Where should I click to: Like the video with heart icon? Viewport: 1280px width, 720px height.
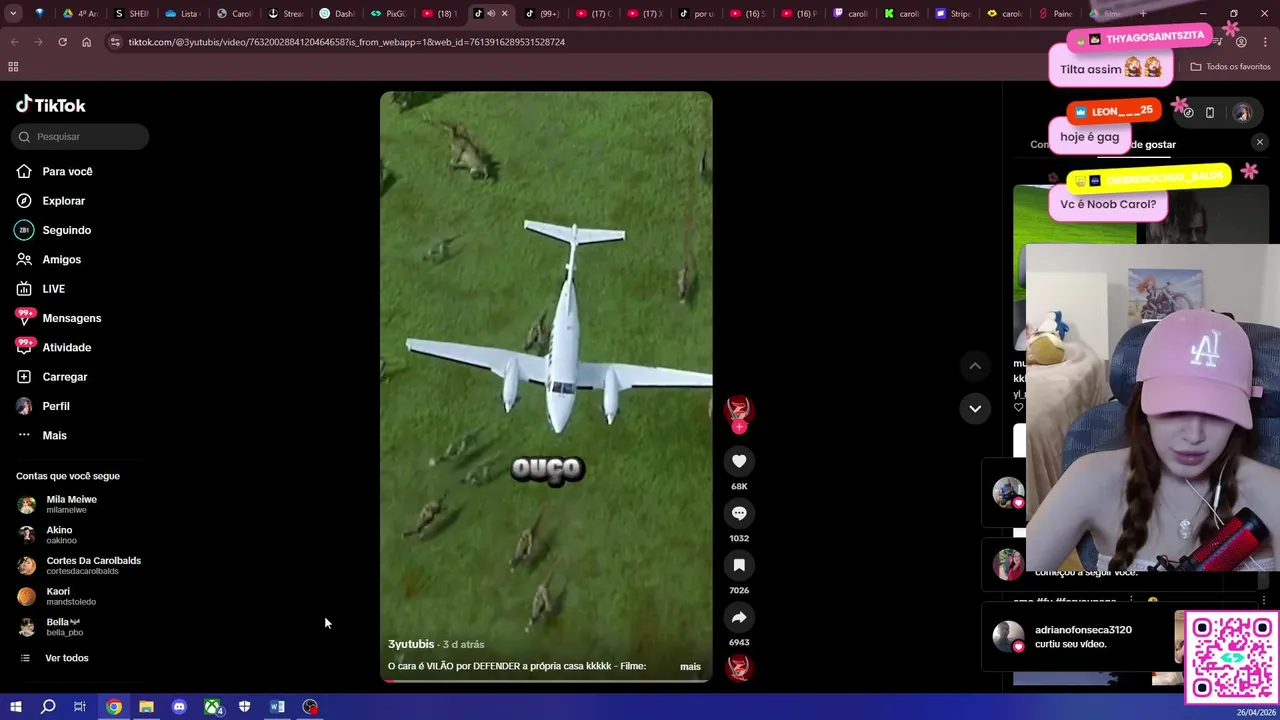coord(739,461)
